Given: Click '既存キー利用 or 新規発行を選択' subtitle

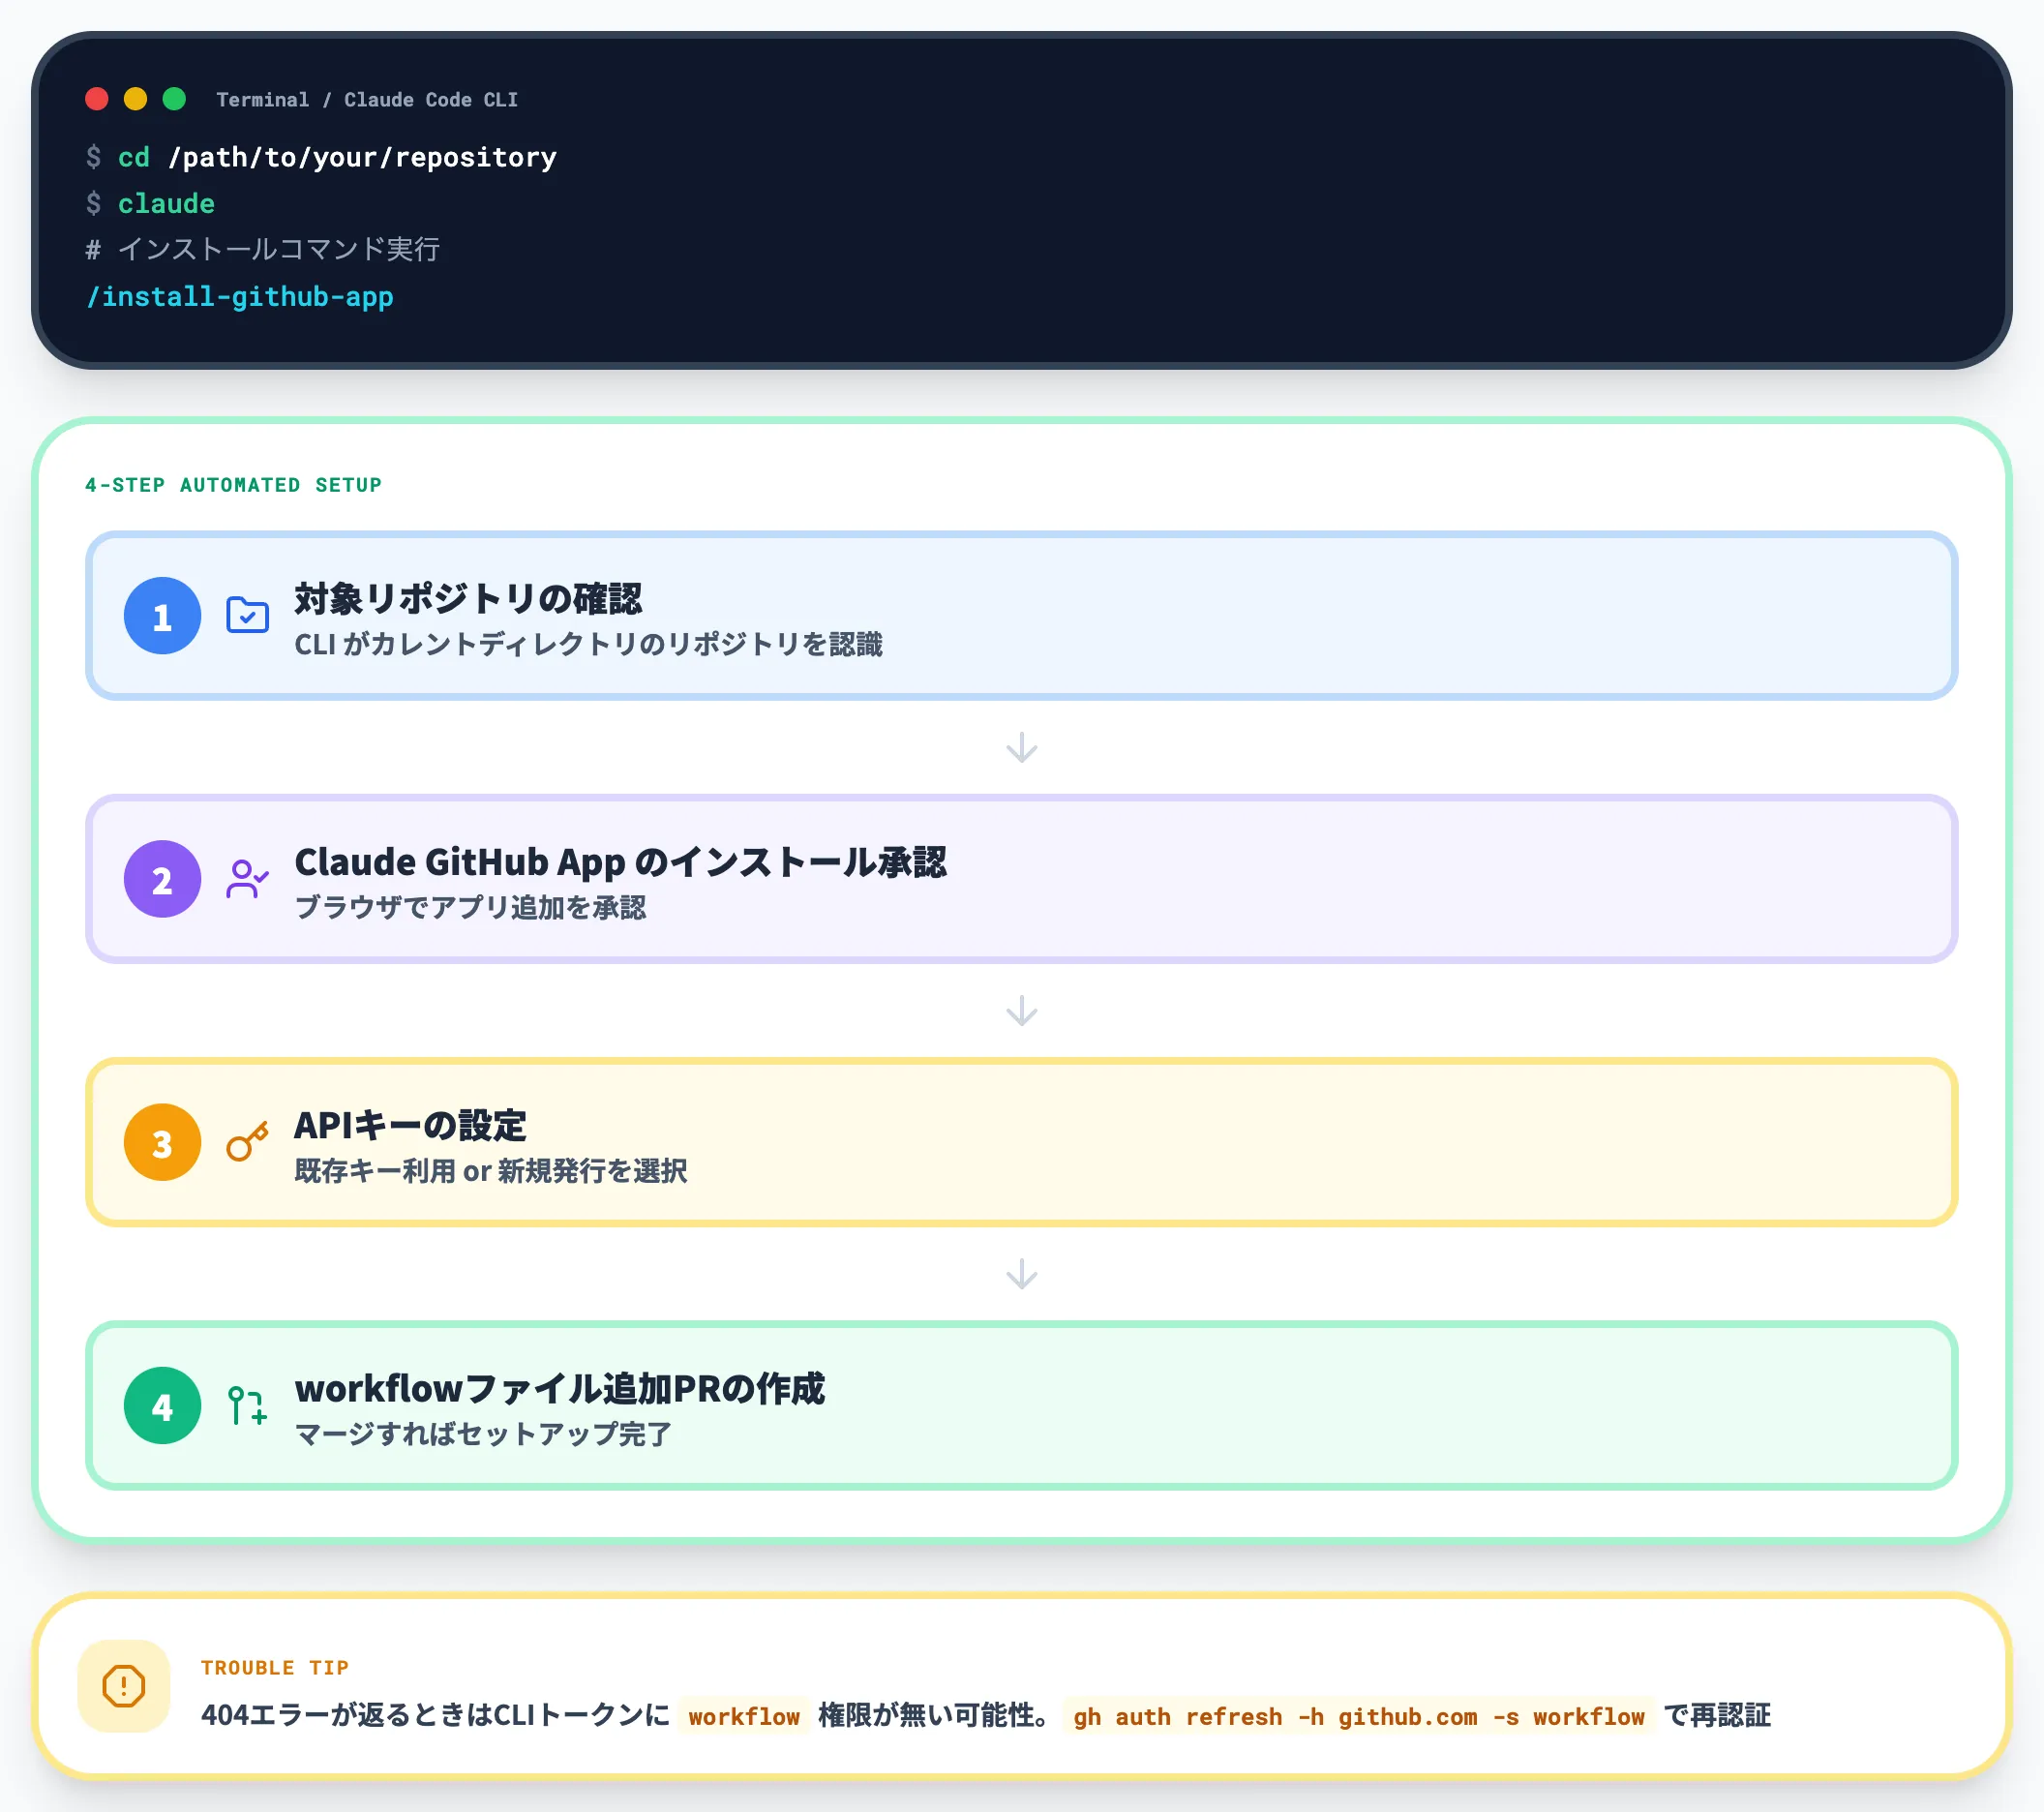Looking at the screenshot, I should tap(490, 1170).
